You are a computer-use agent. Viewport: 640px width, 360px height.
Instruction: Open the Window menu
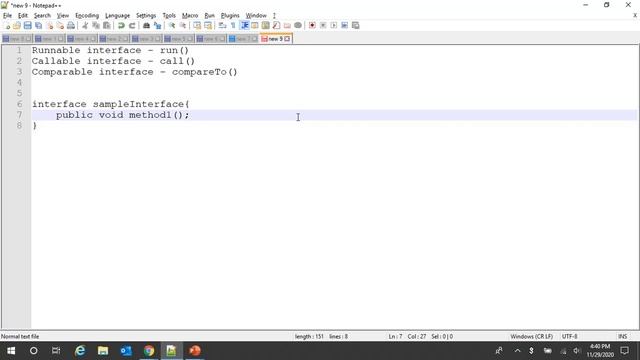click(256, 16)
